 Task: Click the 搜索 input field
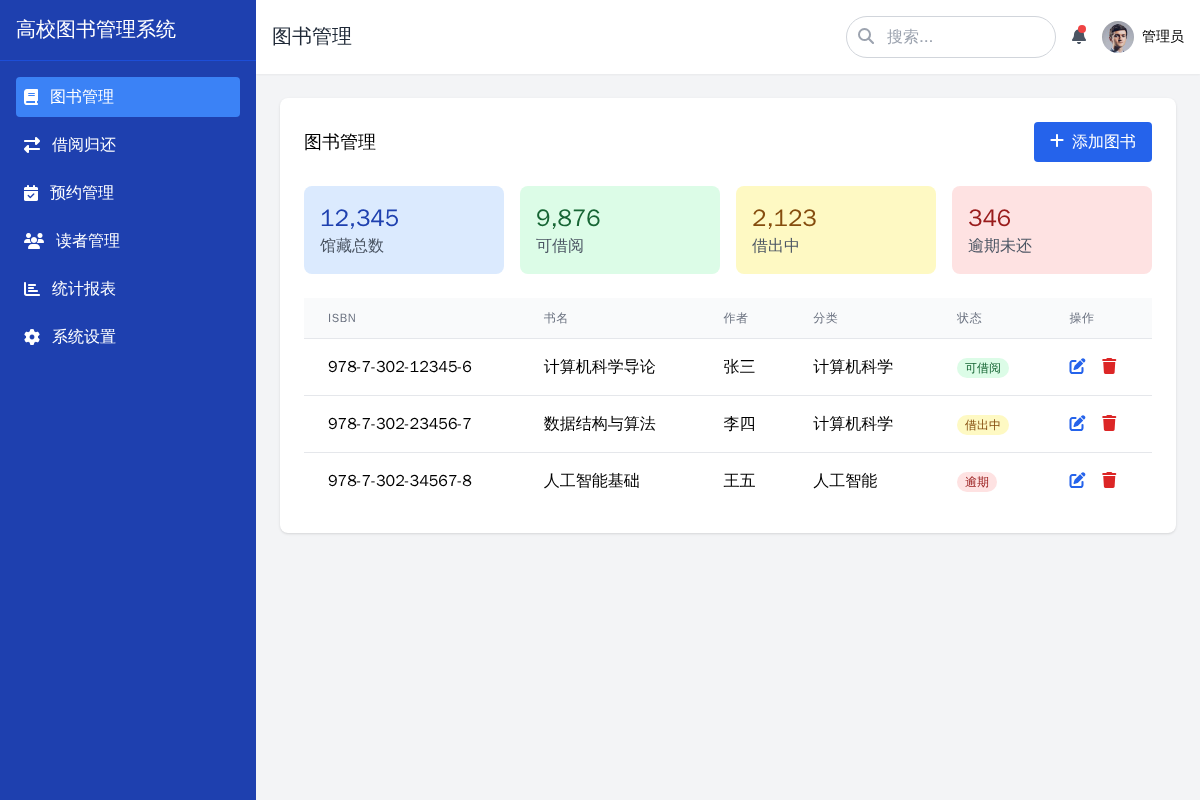(x=950, y=36)
